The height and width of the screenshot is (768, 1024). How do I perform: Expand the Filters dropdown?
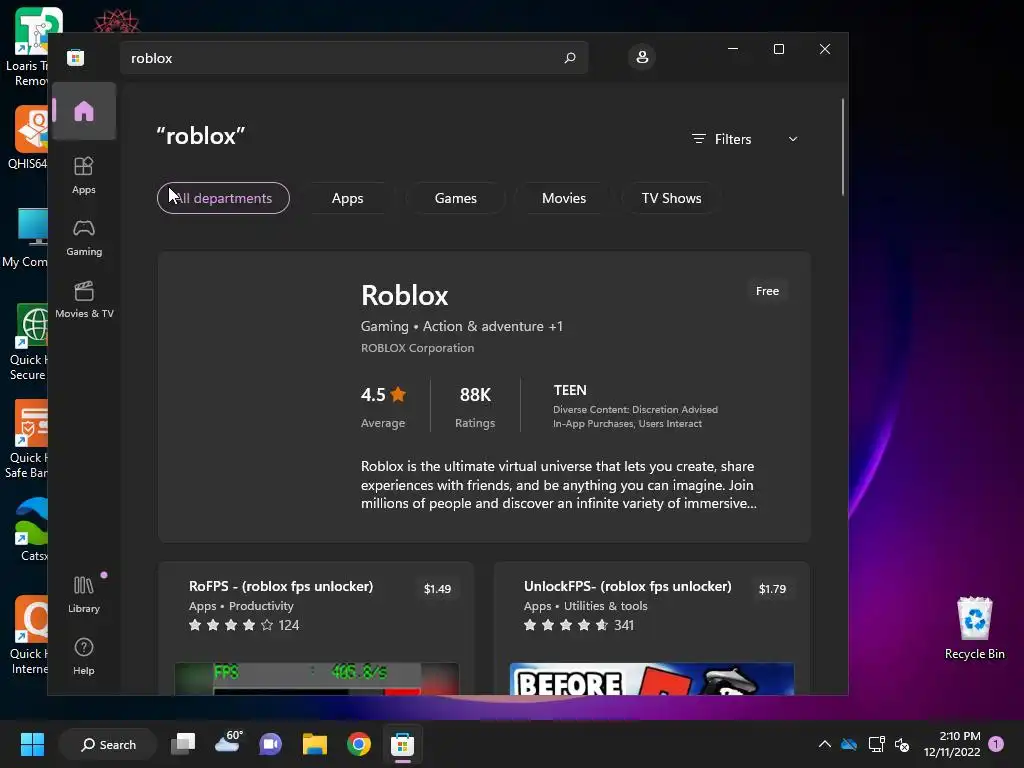tap(745, 139)
